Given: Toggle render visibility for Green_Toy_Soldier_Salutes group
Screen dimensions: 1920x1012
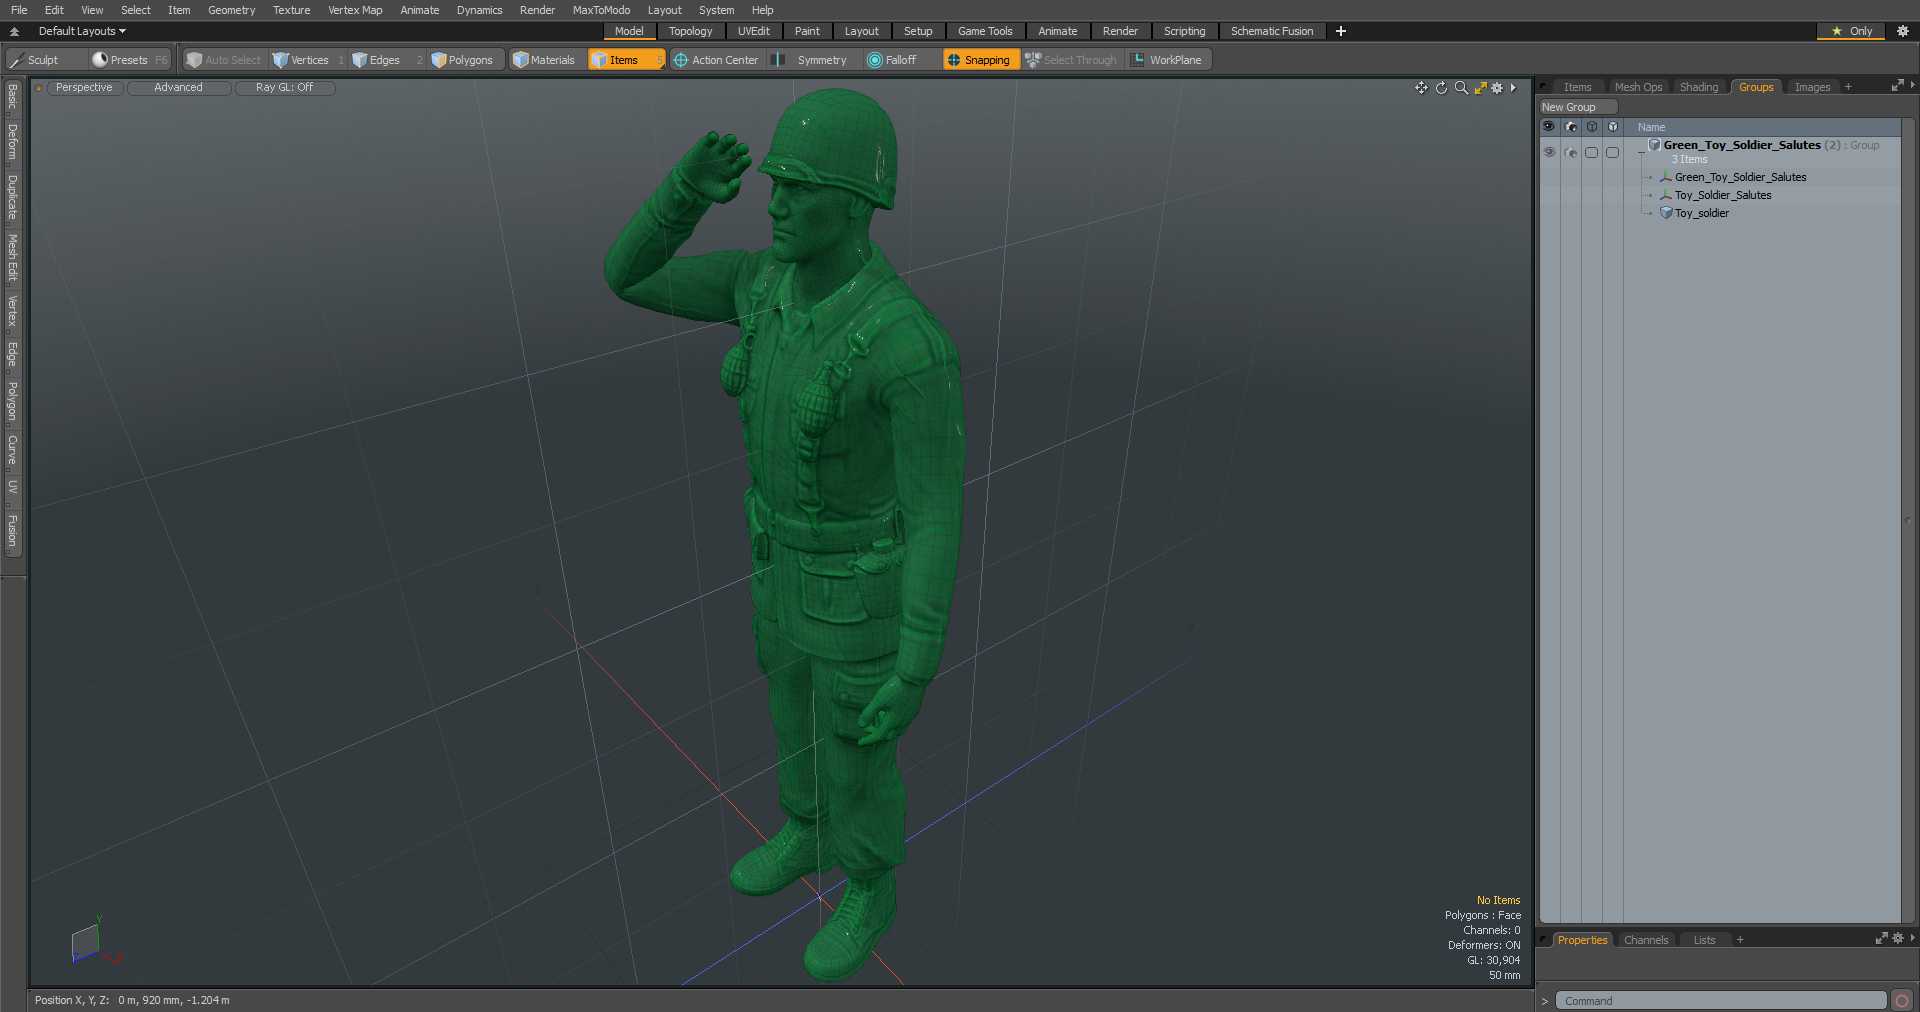Looking at the screenshot, I should pos(1571,152).
